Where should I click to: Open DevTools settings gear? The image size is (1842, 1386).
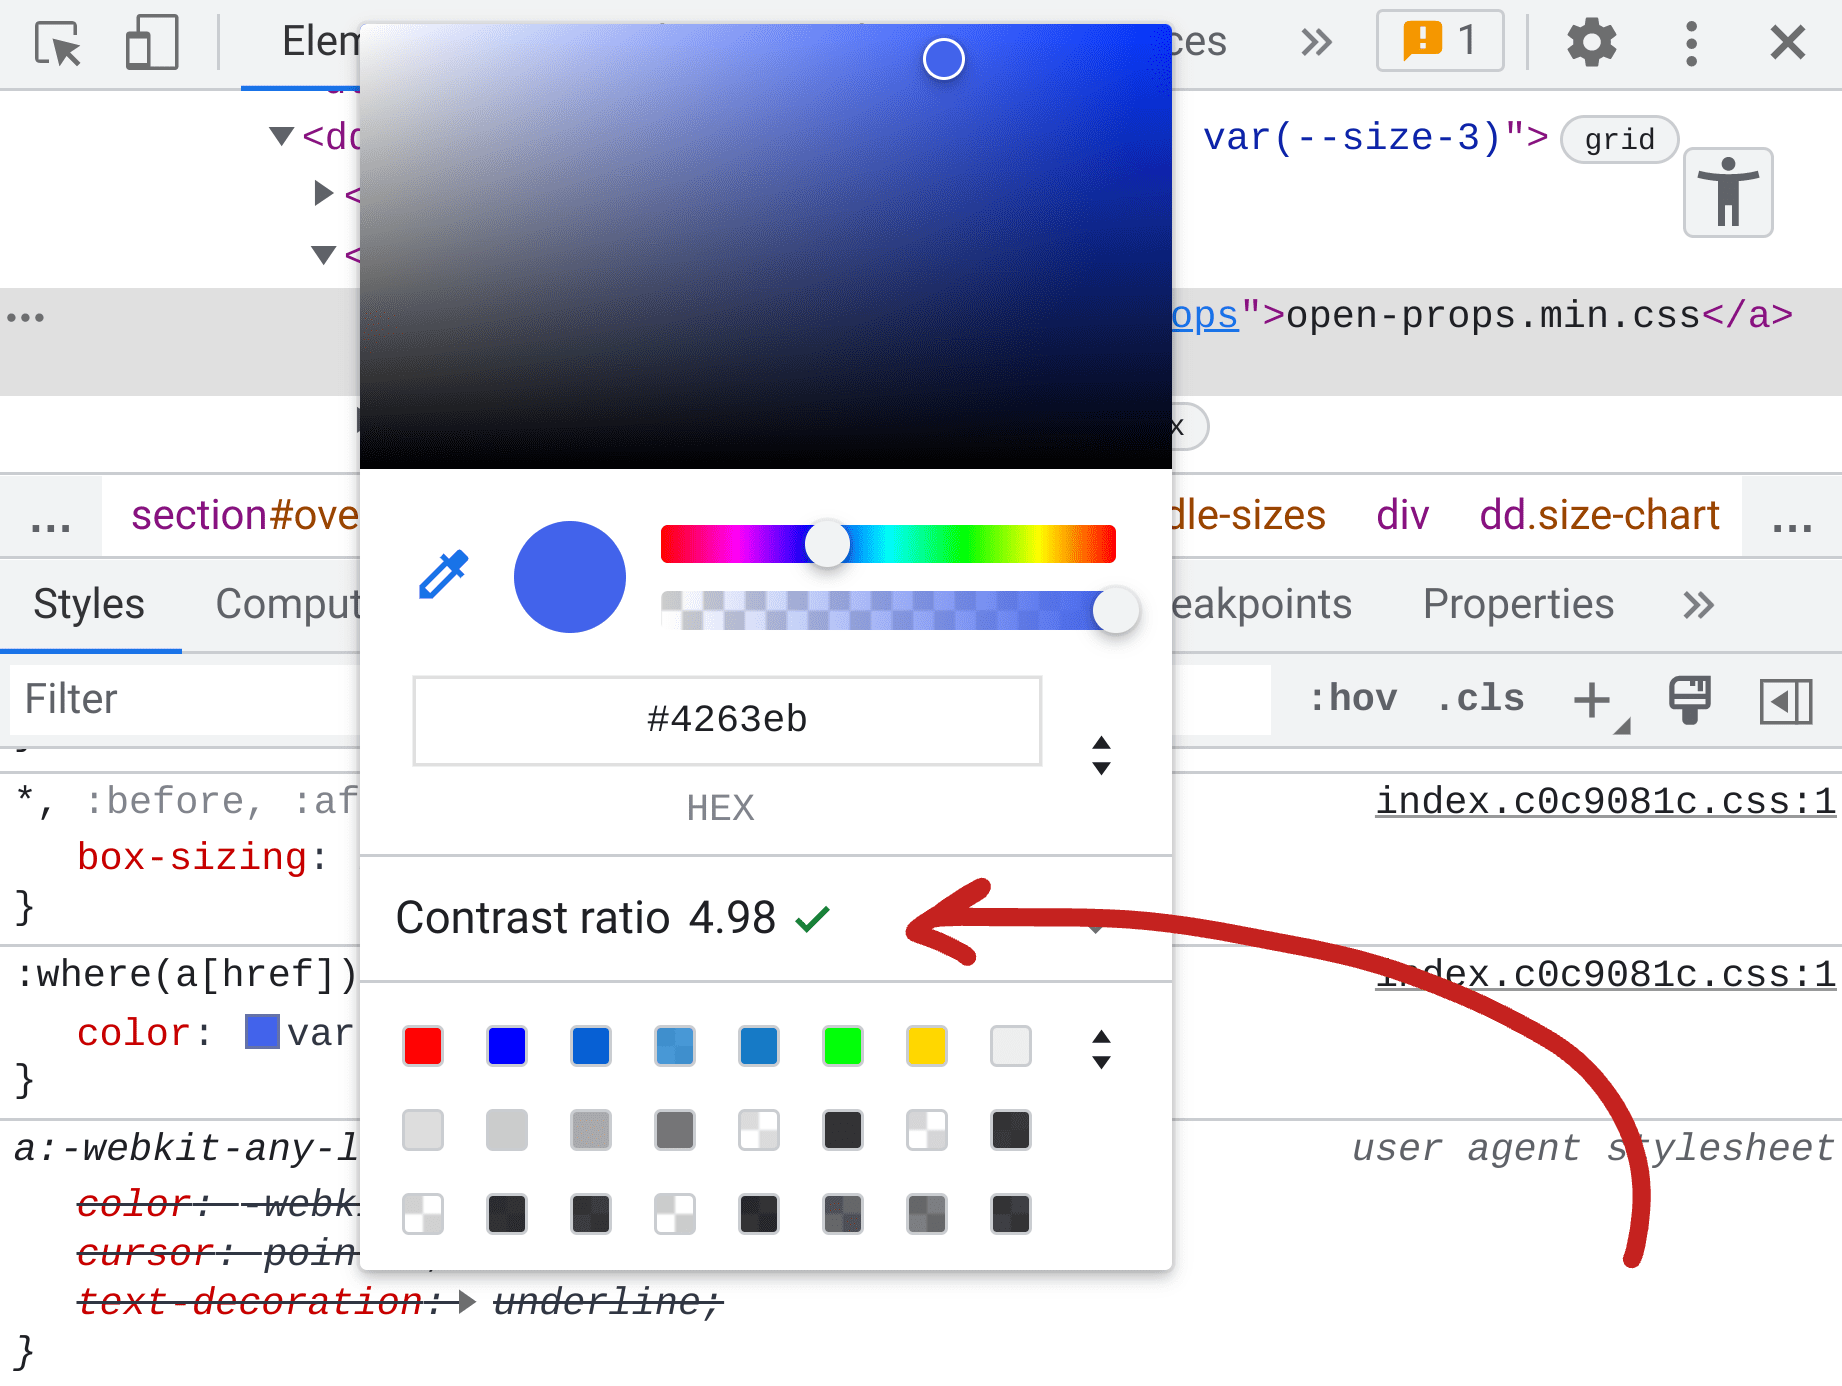click(1591, 42)
